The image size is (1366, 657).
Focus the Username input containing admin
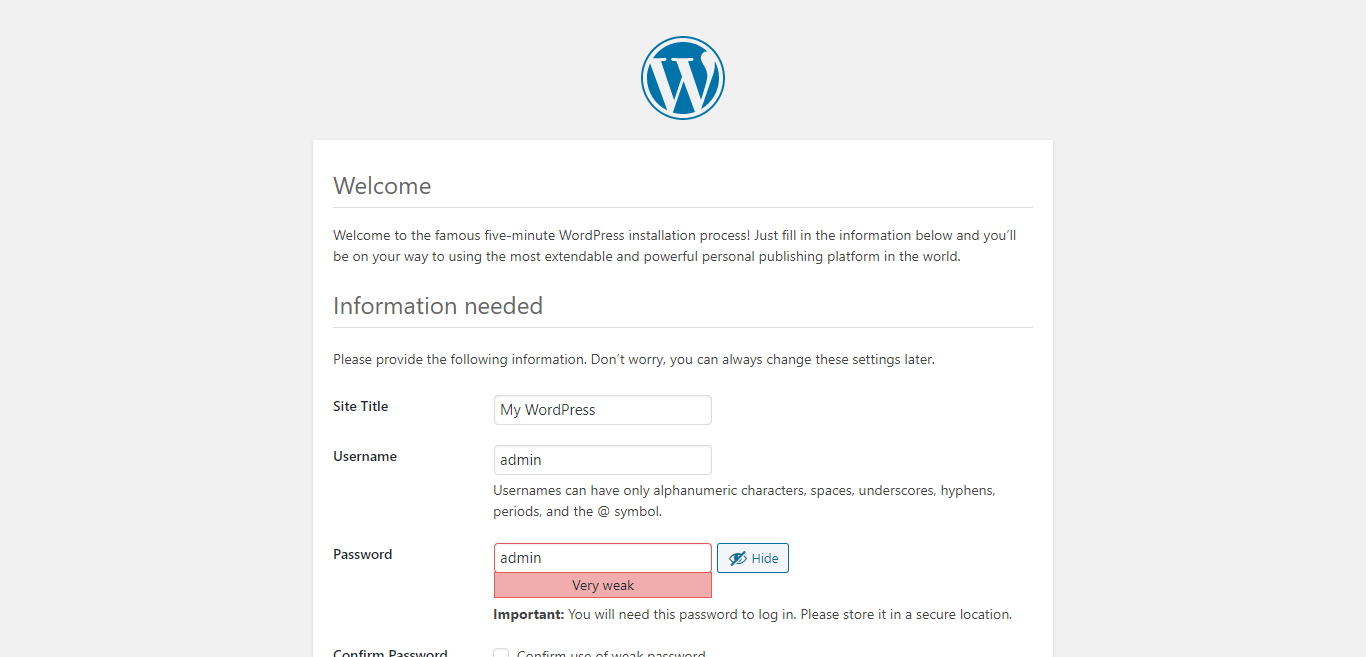(x=603, y=460)
